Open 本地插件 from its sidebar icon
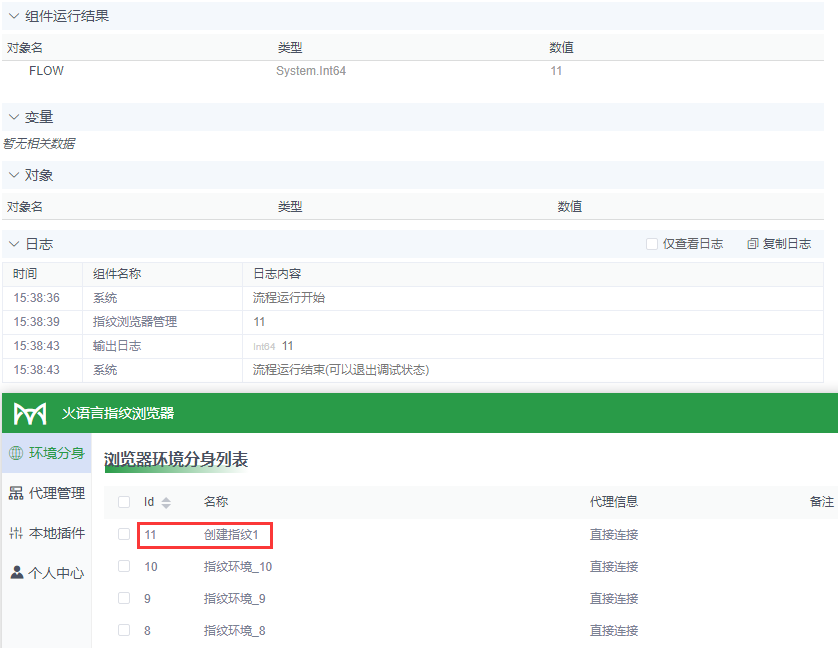 click(18, 533)
